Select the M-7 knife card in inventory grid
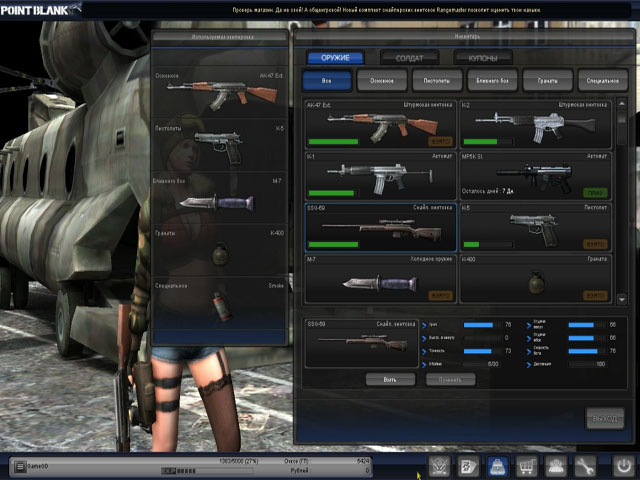Image resolution: width=640 pixels, height=480 pixels. (380, 278)
